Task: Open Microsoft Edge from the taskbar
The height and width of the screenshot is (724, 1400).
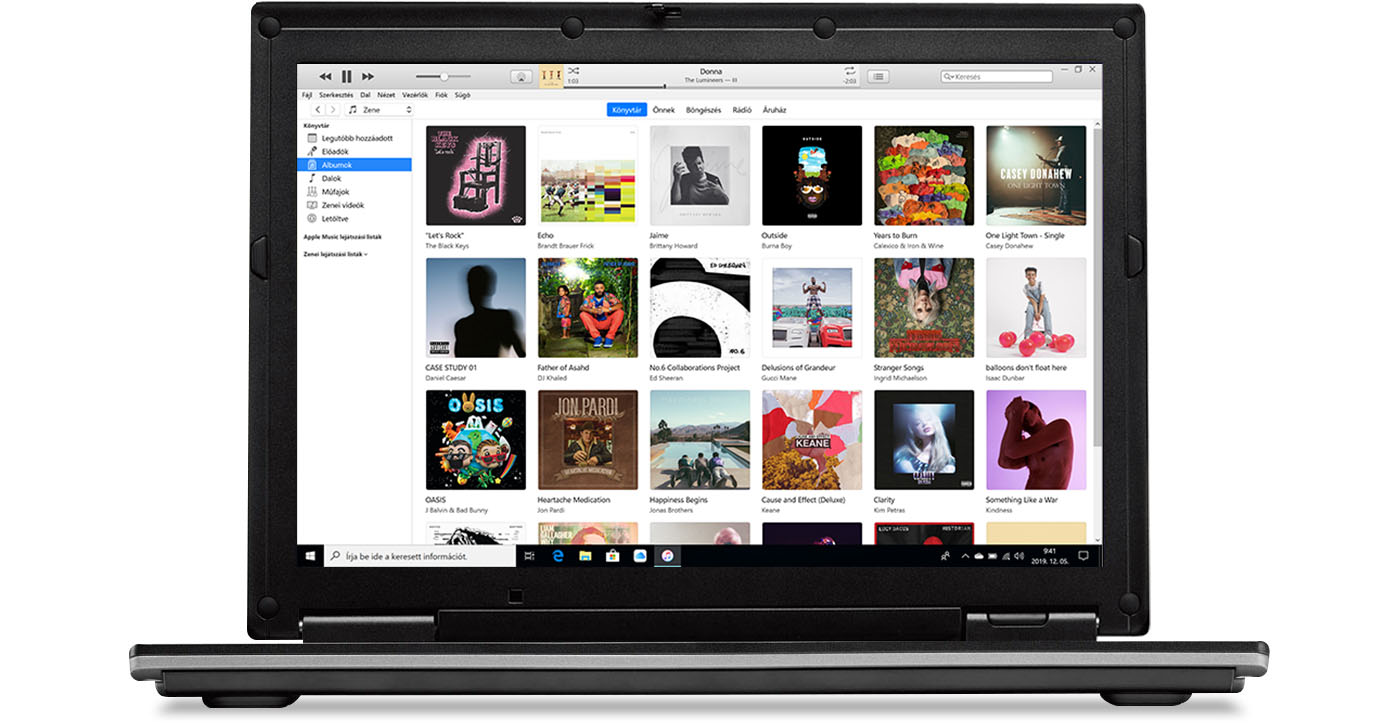Action: click(x=558, y=555)
